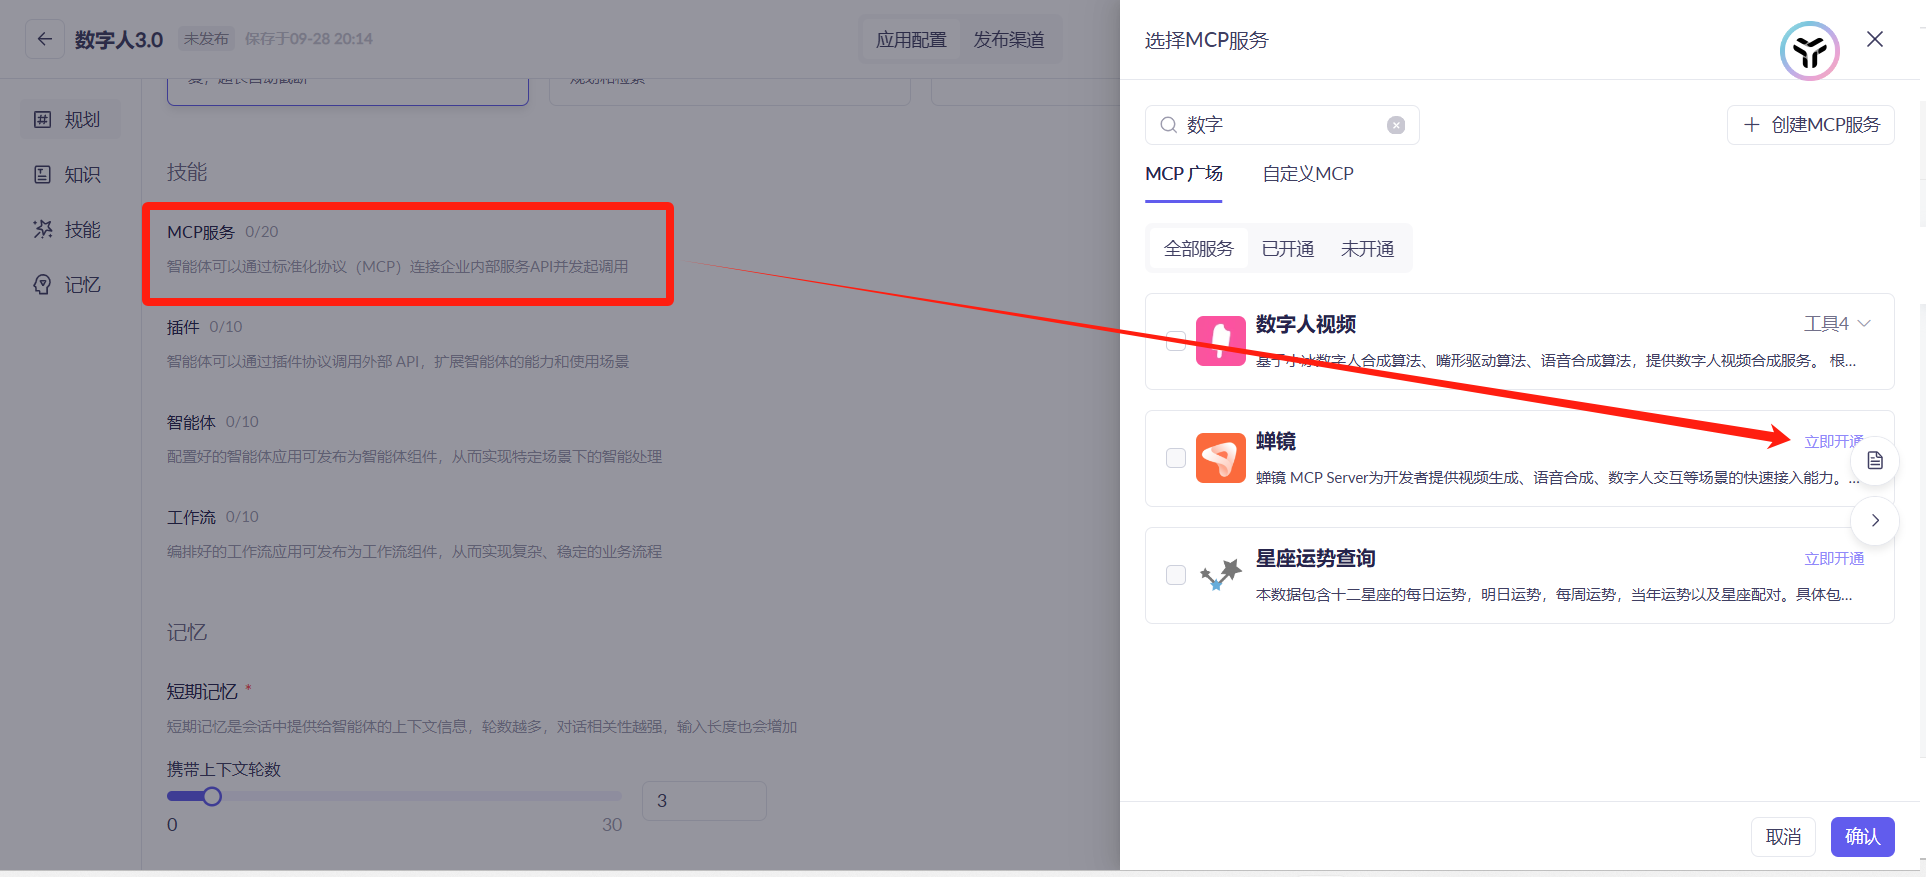Click the 确认 button
1926x877 pixels.
click(x=1863, y=837)
